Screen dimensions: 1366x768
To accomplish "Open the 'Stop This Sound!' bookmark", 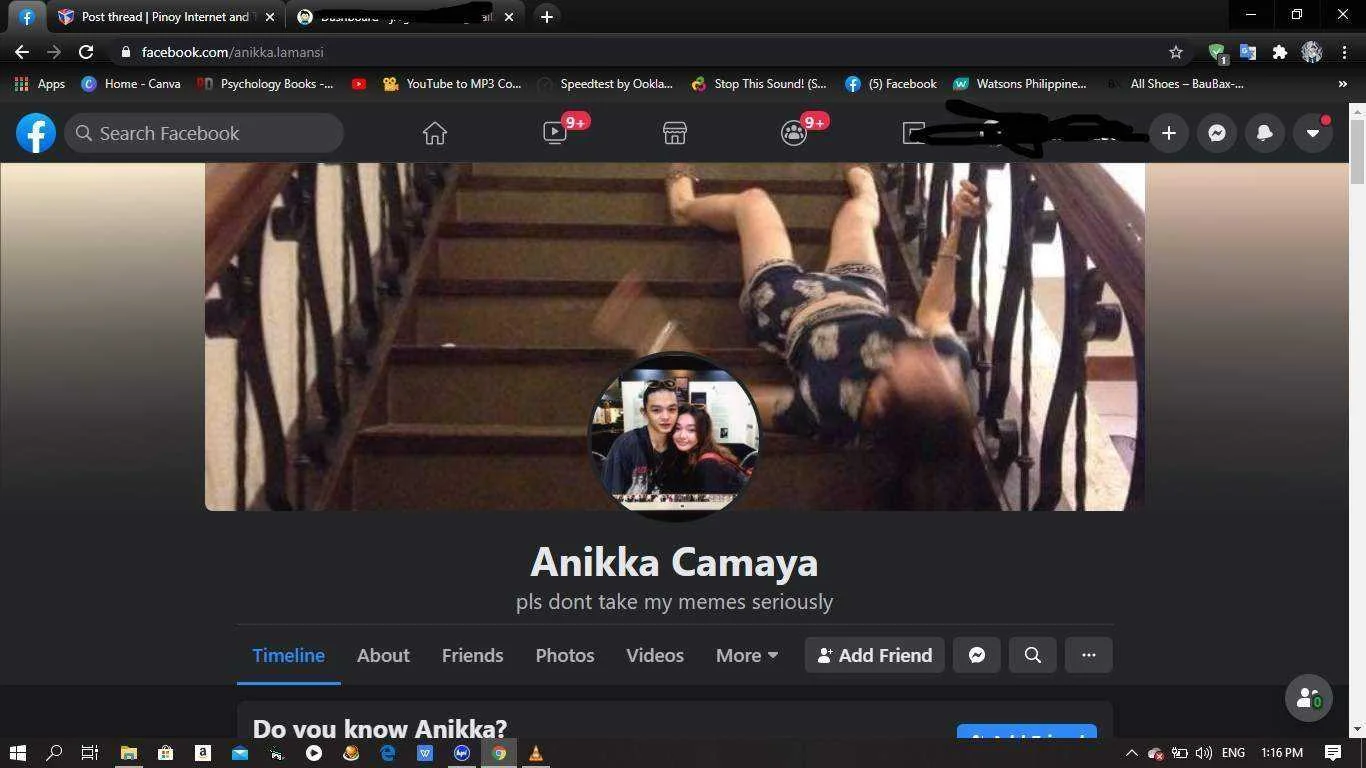I will pyautogui.click(x=759, y=84).
